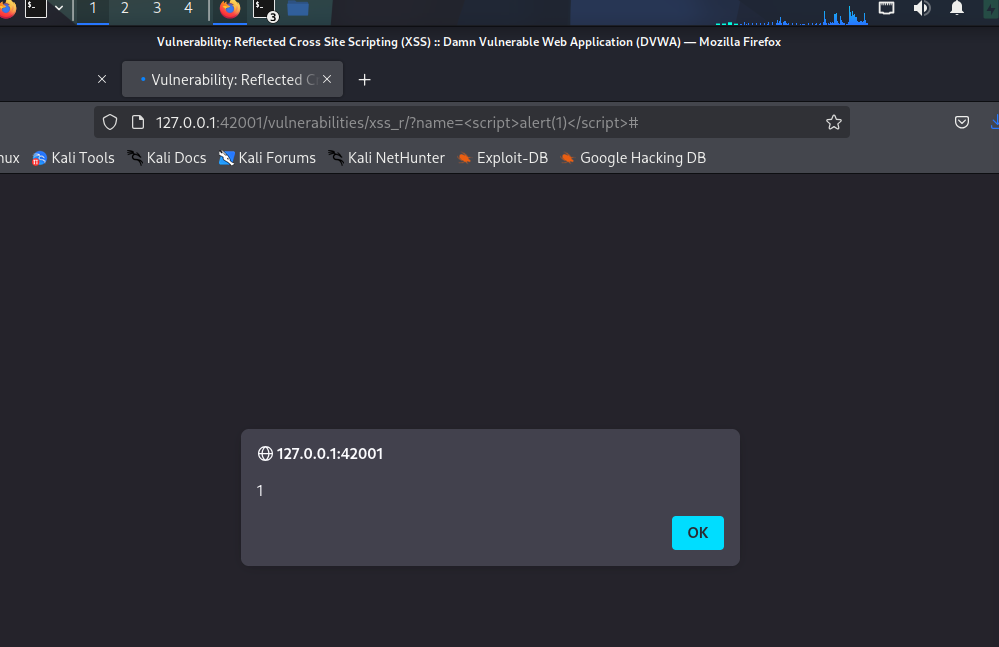The image size is (999, 647).
Task: Click the Exploit-DB bookmark favicon
Action: click(x=464, y=158)
